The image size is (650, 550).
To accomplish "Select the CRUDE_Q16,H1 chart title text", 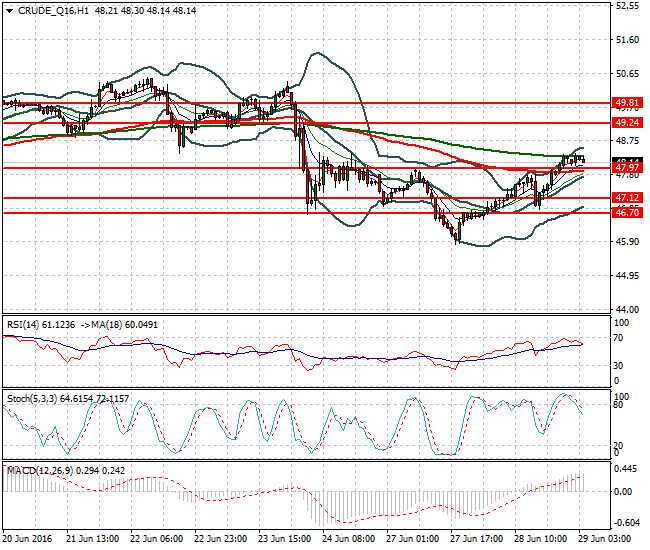I will pyautogui.click(x=53, y=11).
